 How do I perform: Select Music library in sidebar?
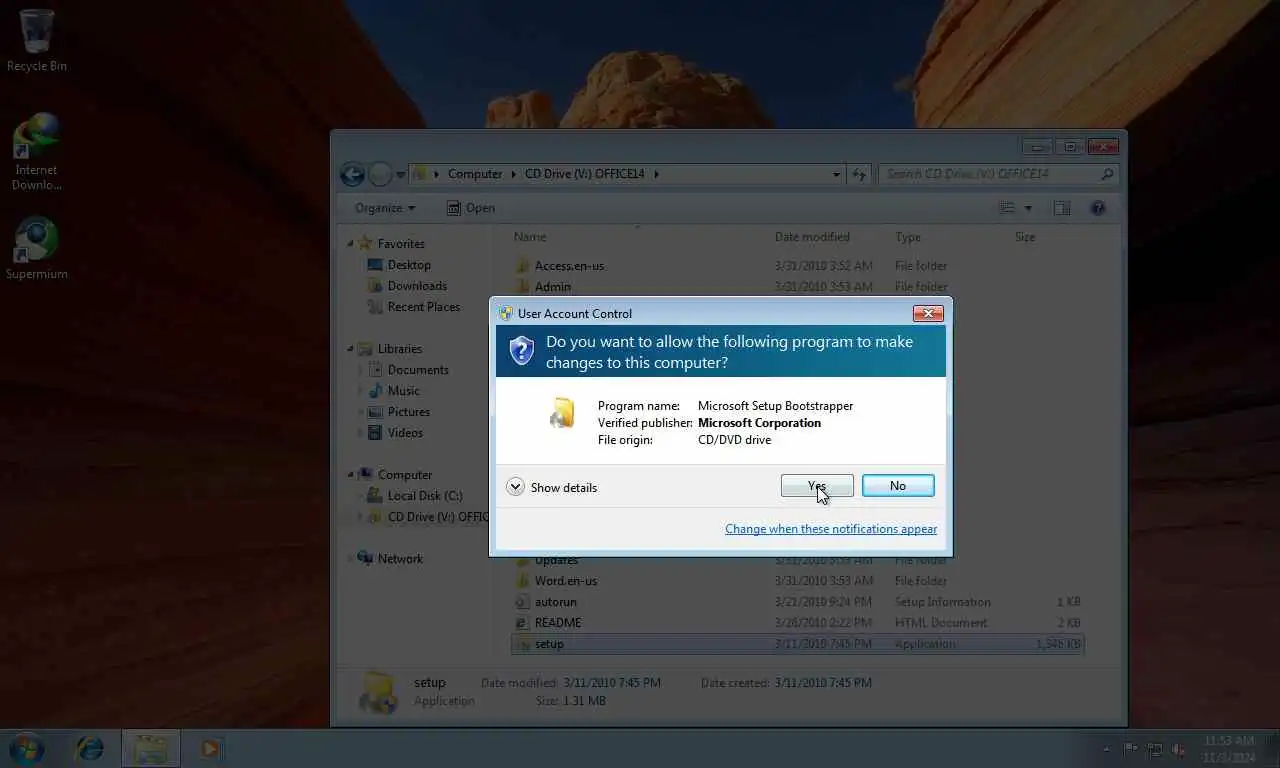403,391
